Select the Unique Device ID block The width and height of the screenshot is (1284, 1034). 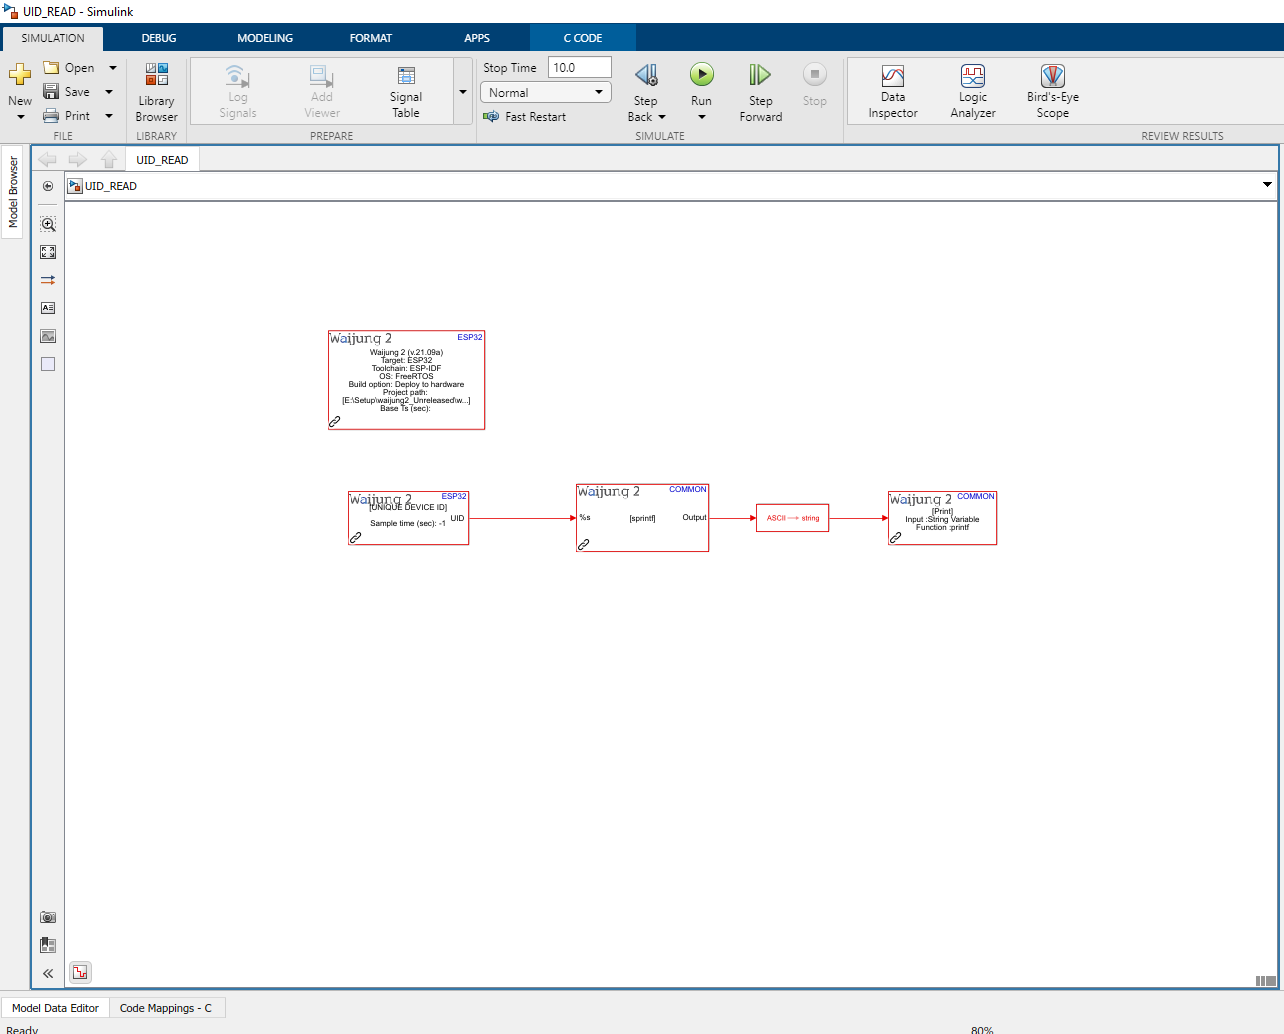click(408, 517)
